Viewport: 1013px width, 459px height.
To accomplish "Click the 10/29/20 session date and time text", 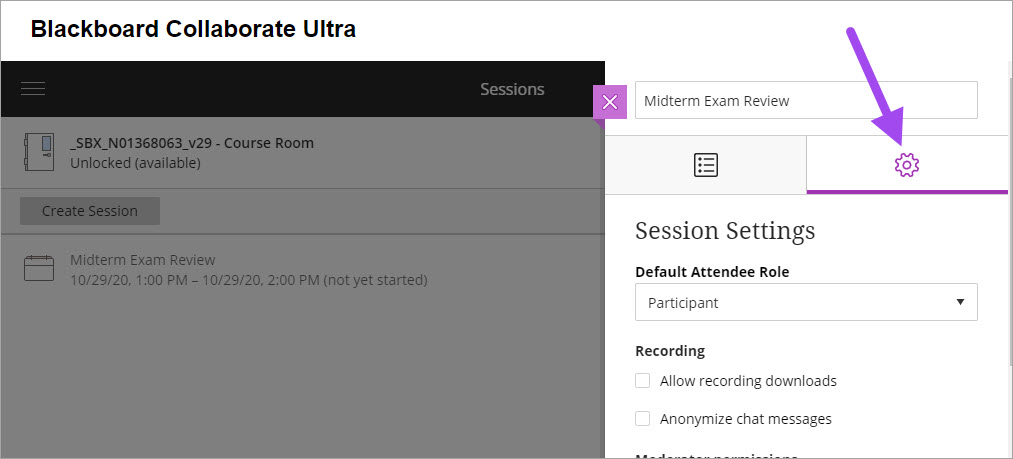I will 248,280.
